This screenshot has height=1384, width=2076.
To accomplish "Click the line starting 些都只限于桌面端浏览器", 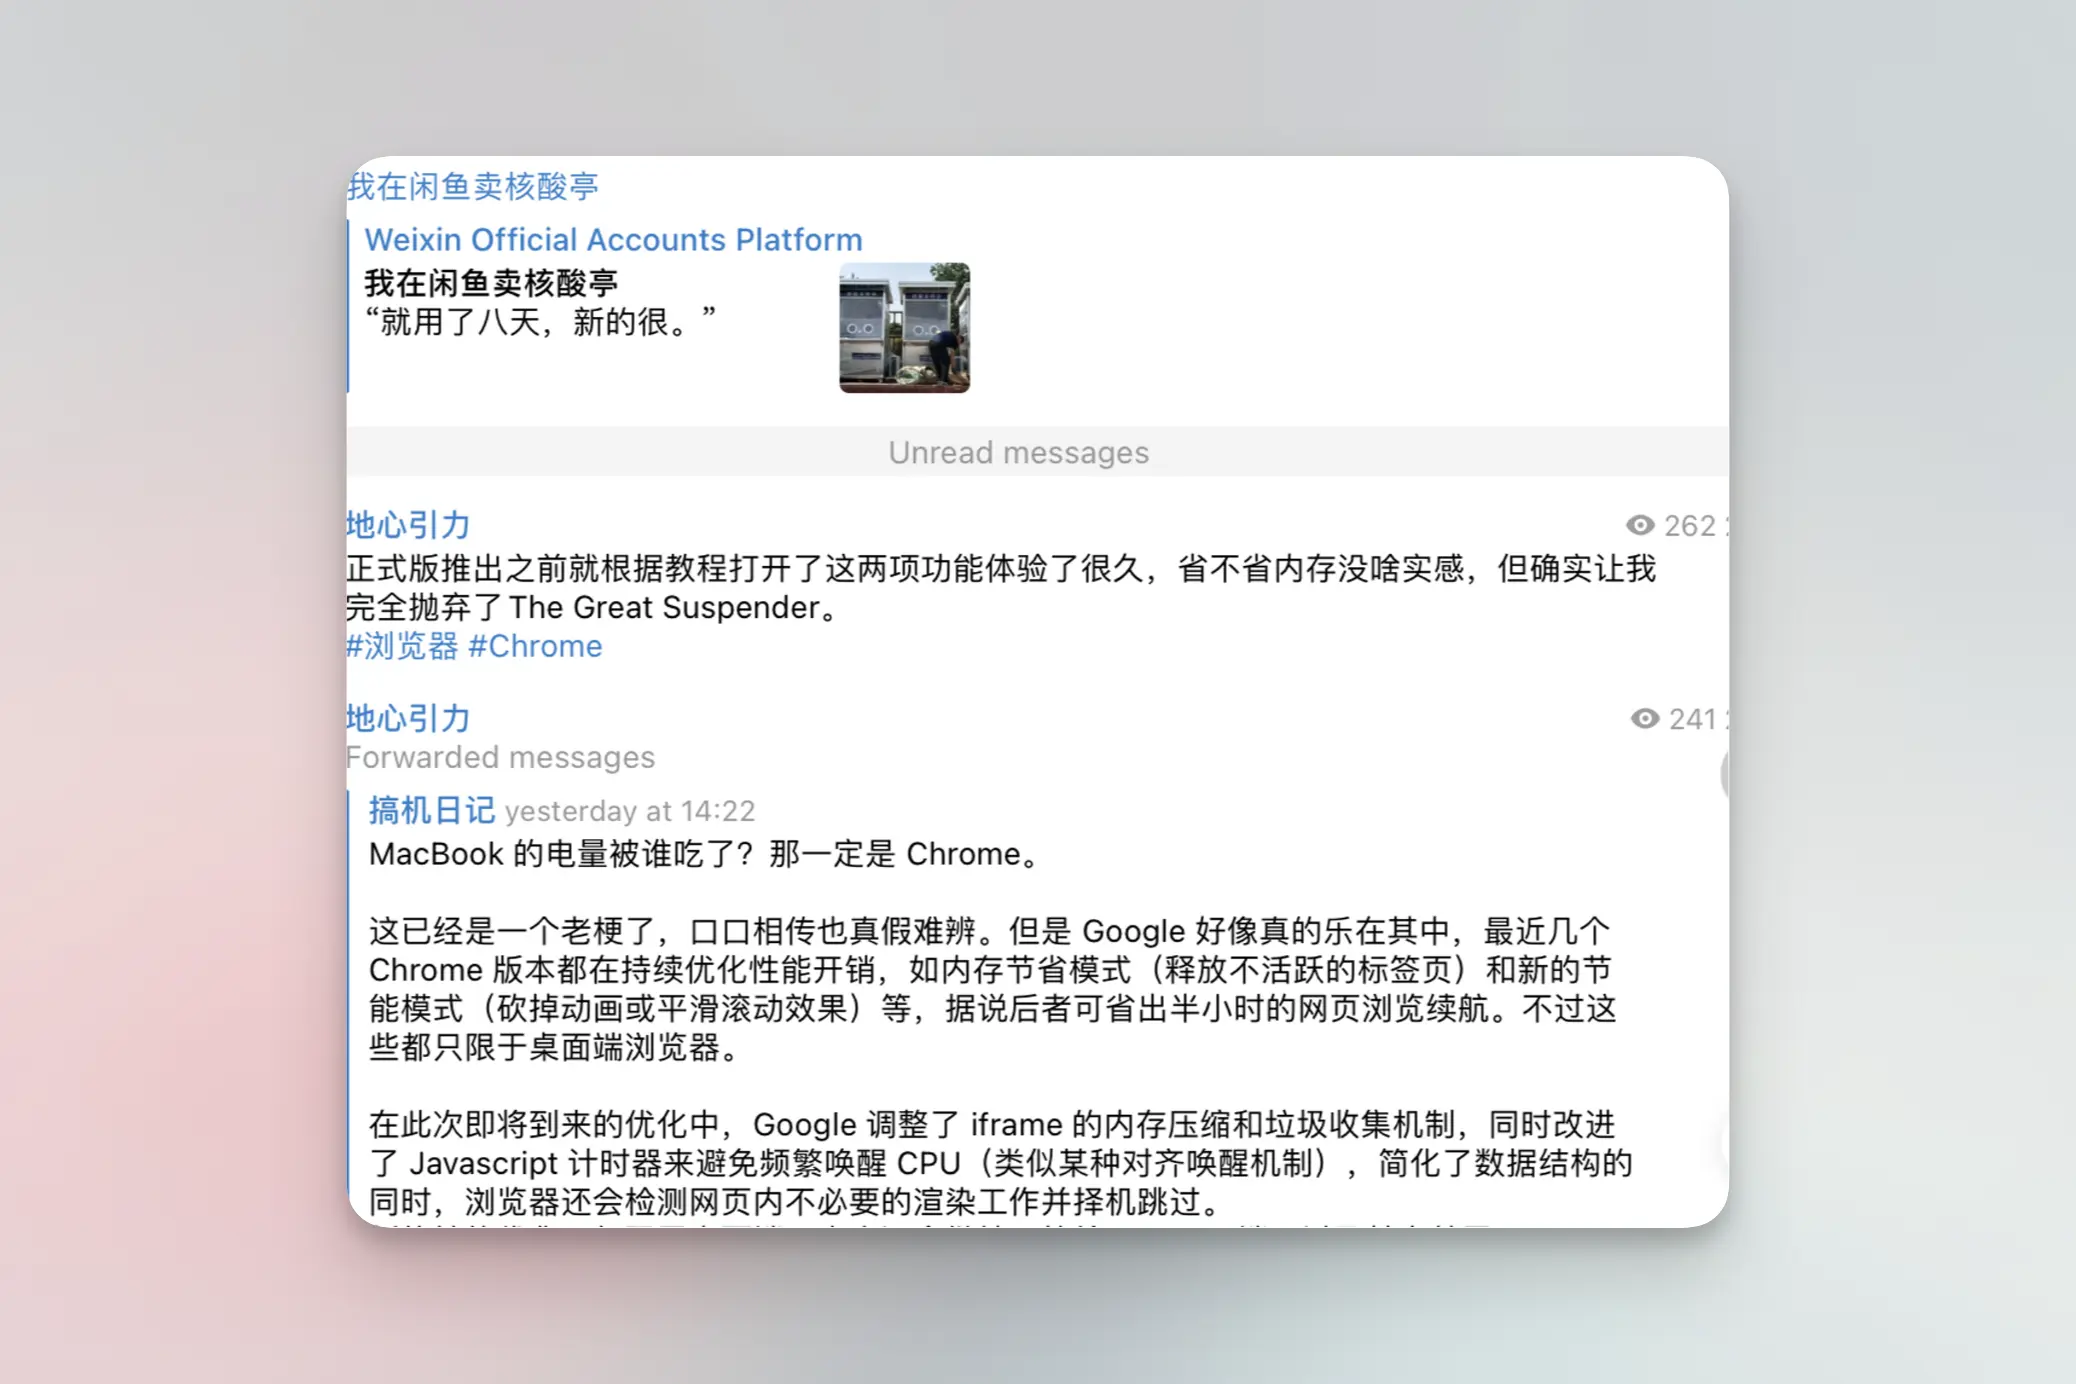I will coord(555,1047).
